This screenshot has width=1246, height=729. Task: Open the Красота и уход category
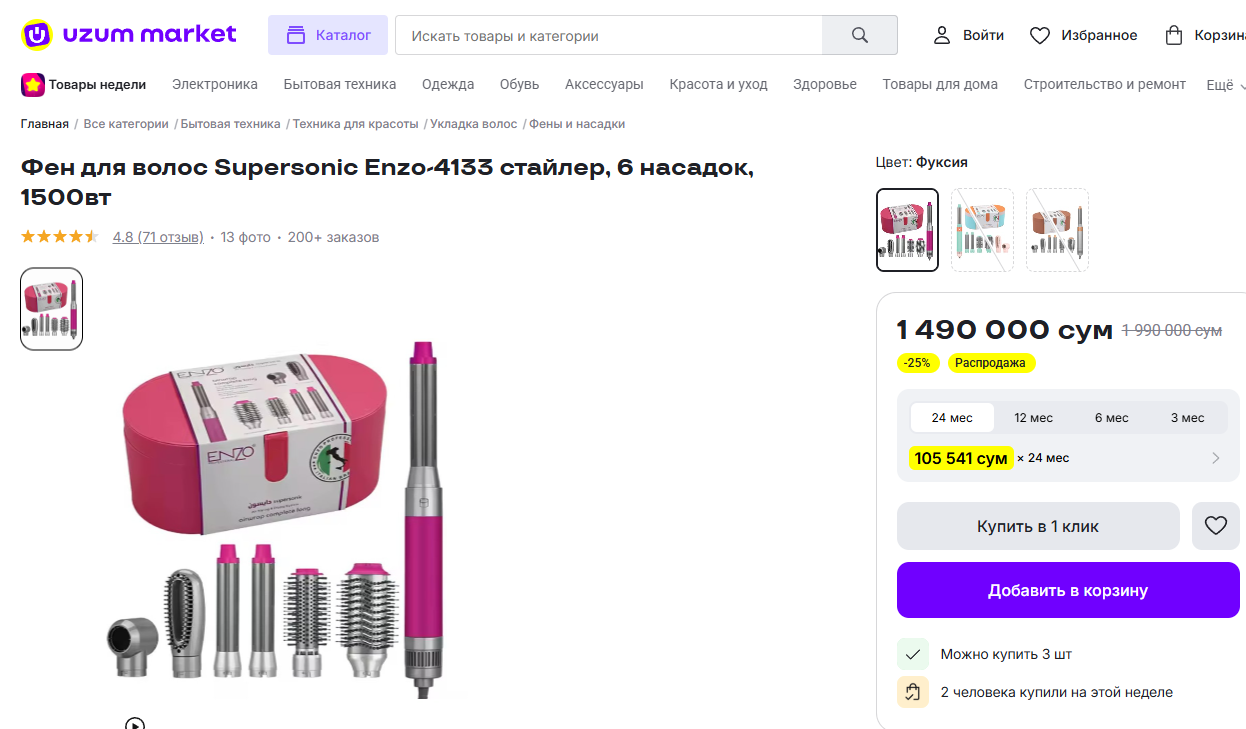pyautogui.click(x=718, y=85)
